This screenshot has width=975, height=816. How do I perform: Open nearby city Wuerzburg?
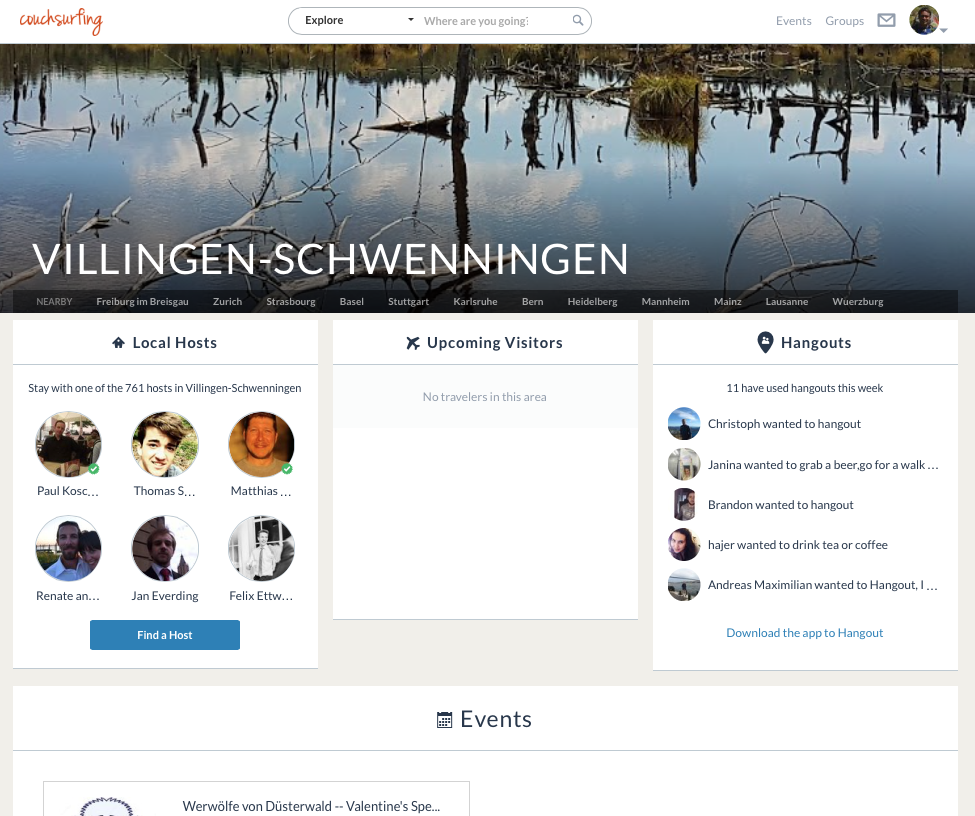(x=857, y=302)
